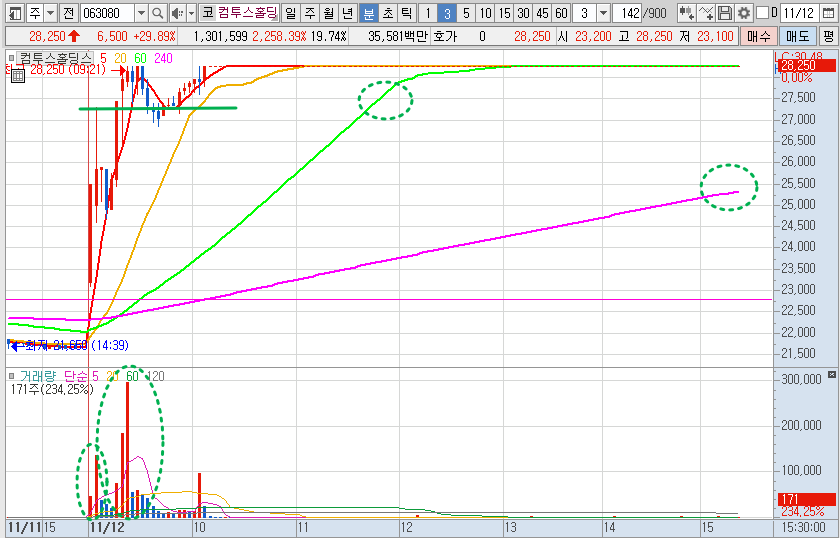Open chart settings gear icon
The height and width of the screenshot is (538, 840).
pyautogui.click(x=744, y=13)
